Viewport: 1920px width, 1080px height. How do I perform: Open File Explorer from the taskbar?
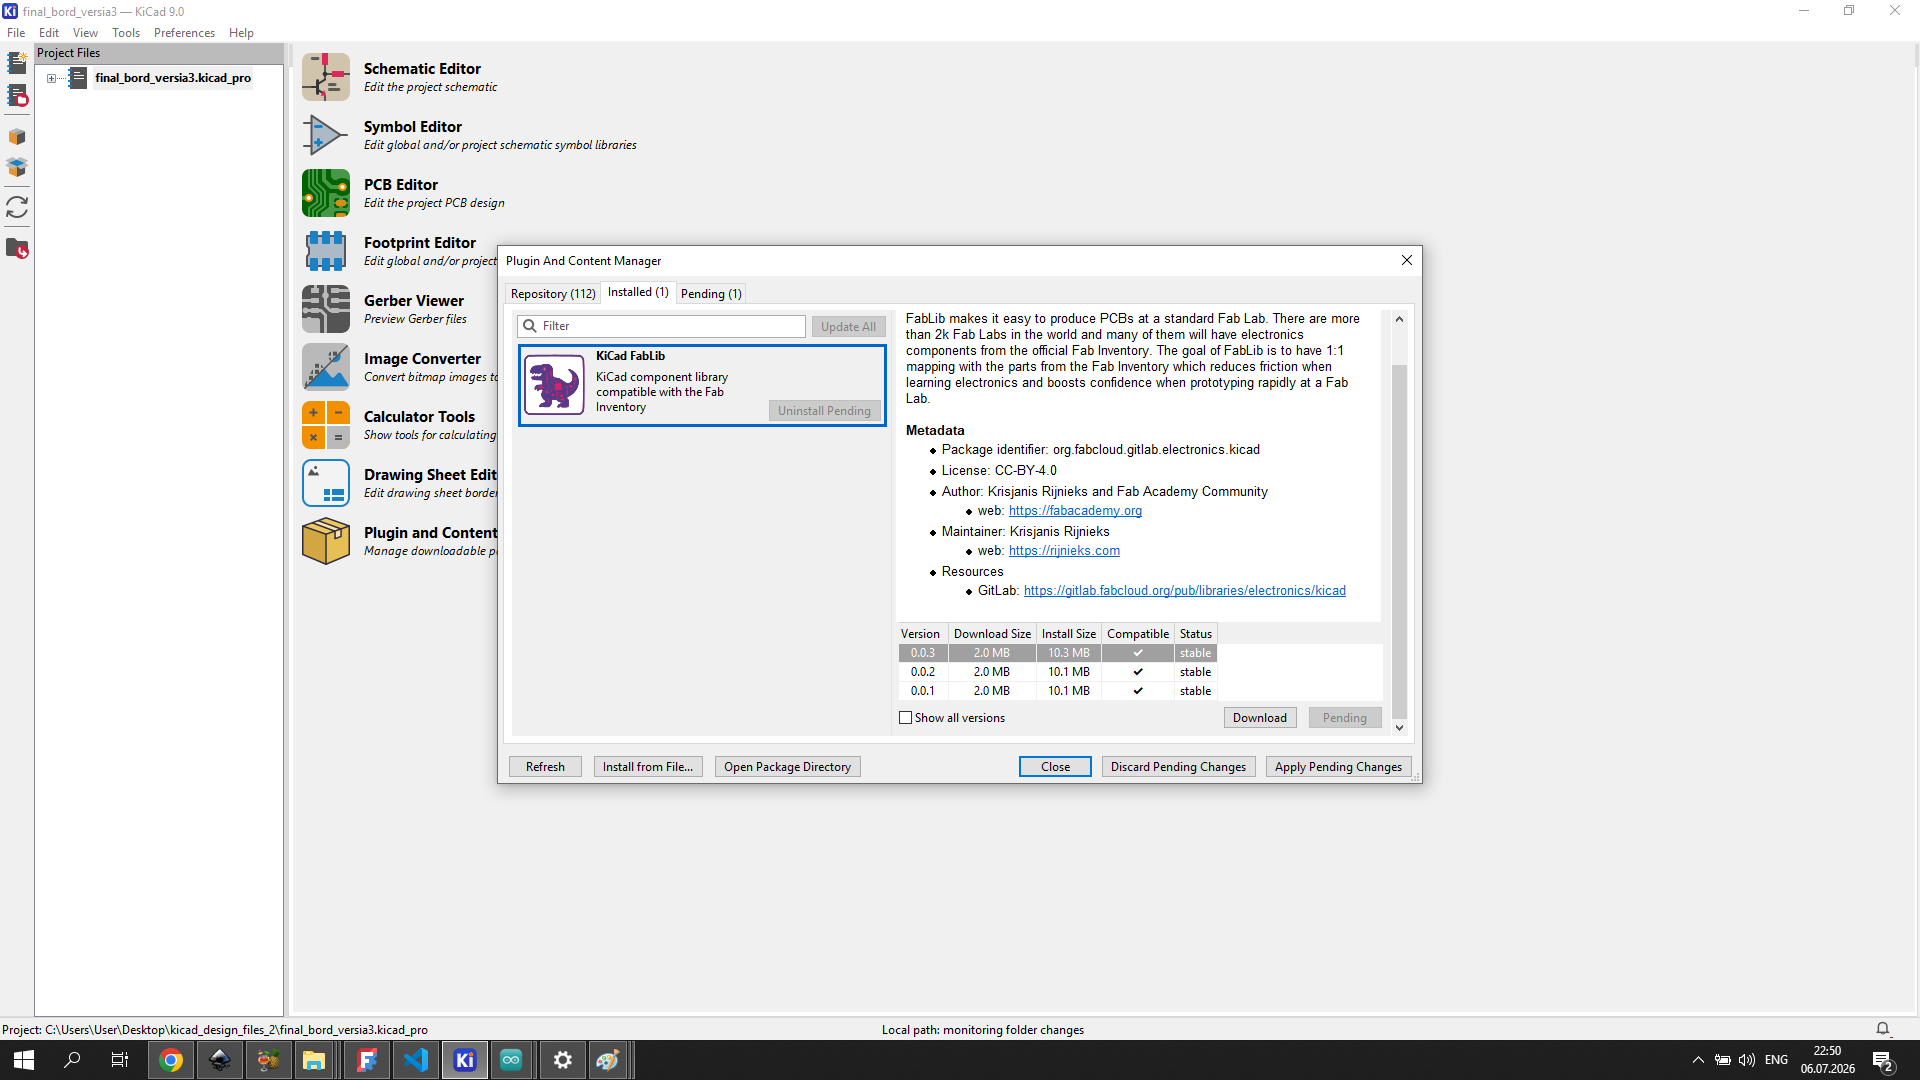(314, 1060)
